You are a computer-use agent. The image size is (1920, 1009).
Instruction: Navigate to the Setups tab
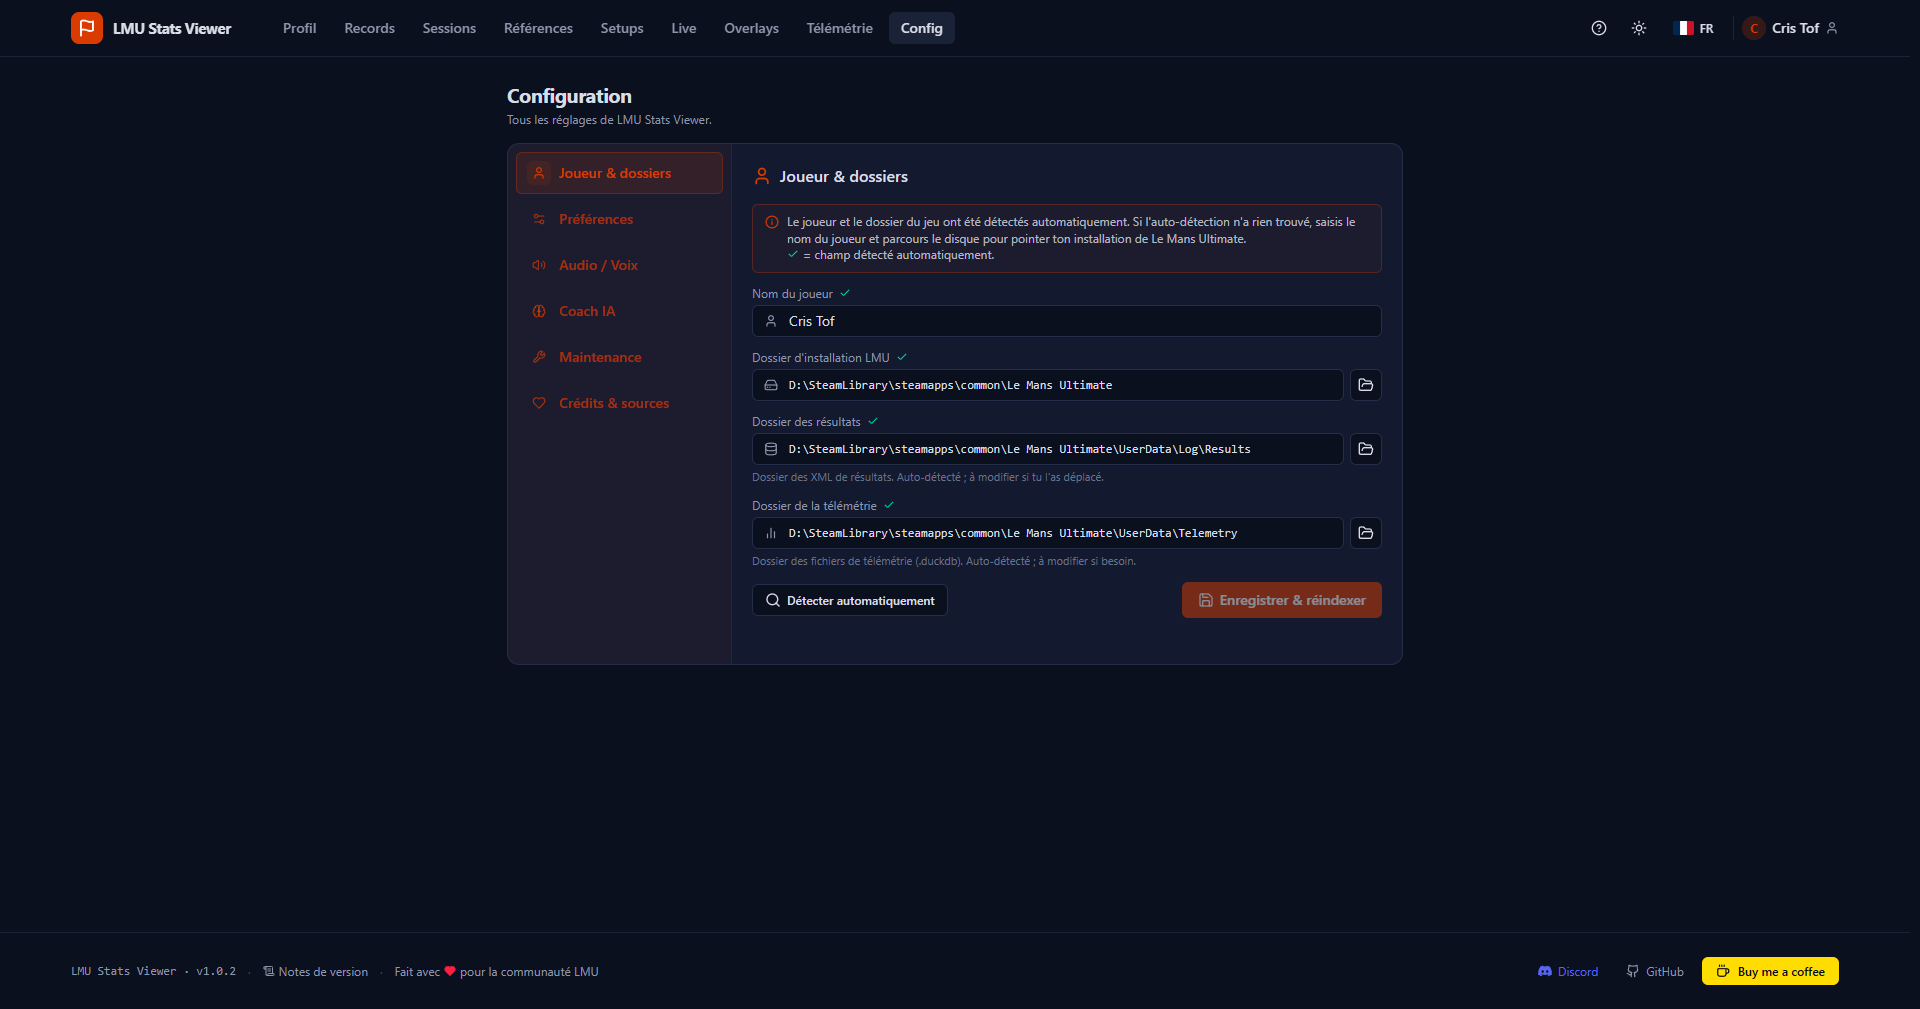(x=622, y=28)
